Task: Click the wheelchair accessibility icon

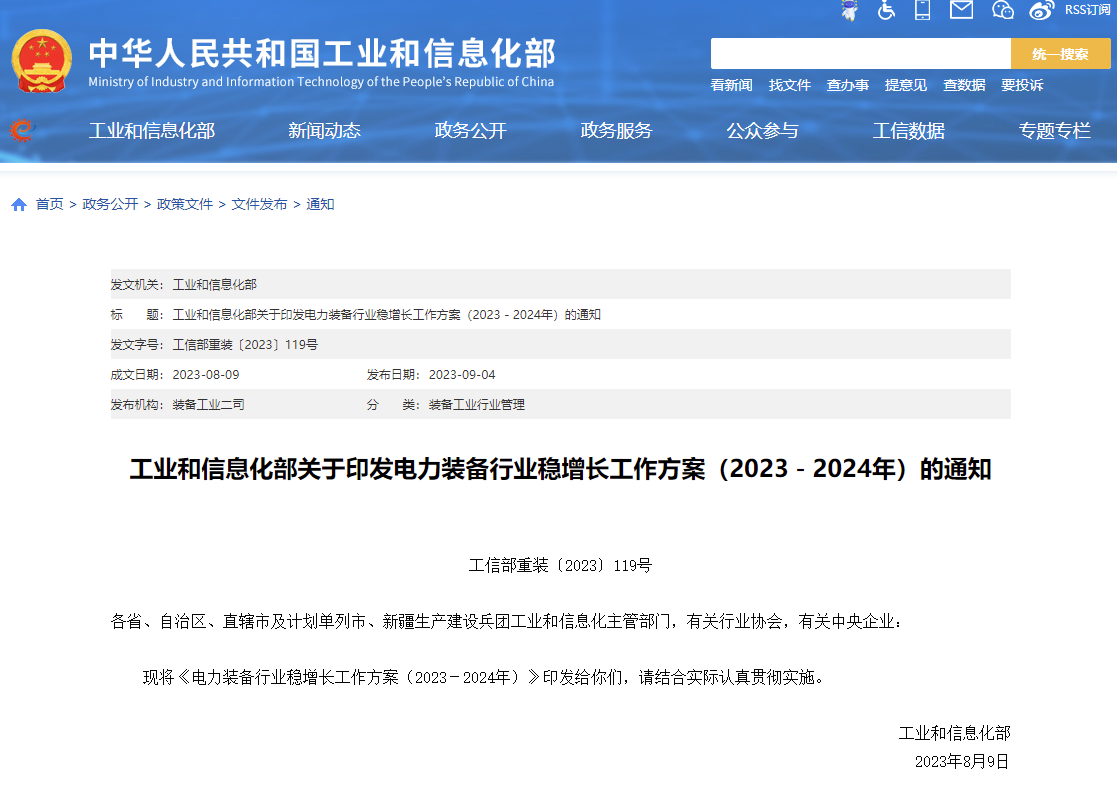Action: coord(886,10)
